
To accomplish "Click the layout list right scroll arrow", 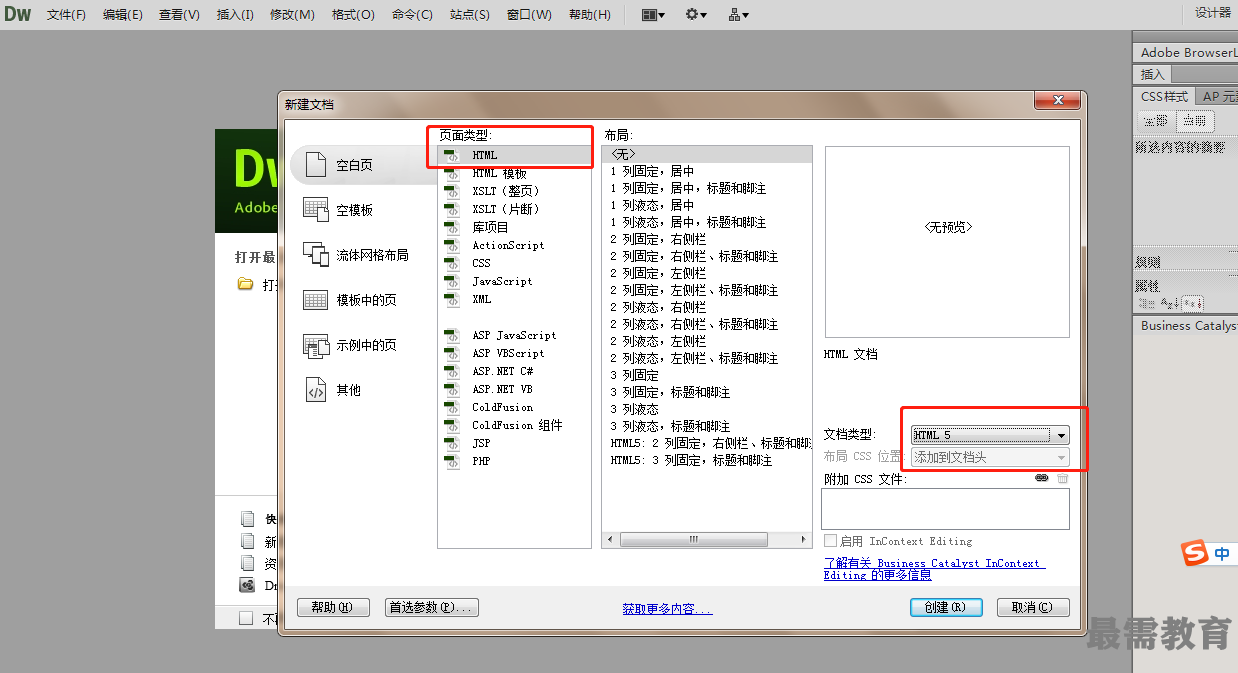I will 805,539.
